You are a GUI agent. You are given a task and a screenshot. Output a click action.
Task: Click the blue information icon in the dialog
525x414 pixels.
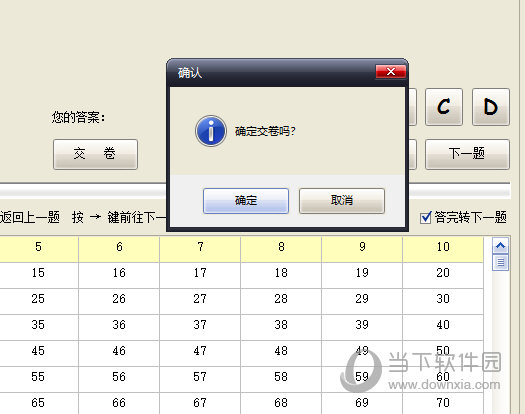coord(211,131)
